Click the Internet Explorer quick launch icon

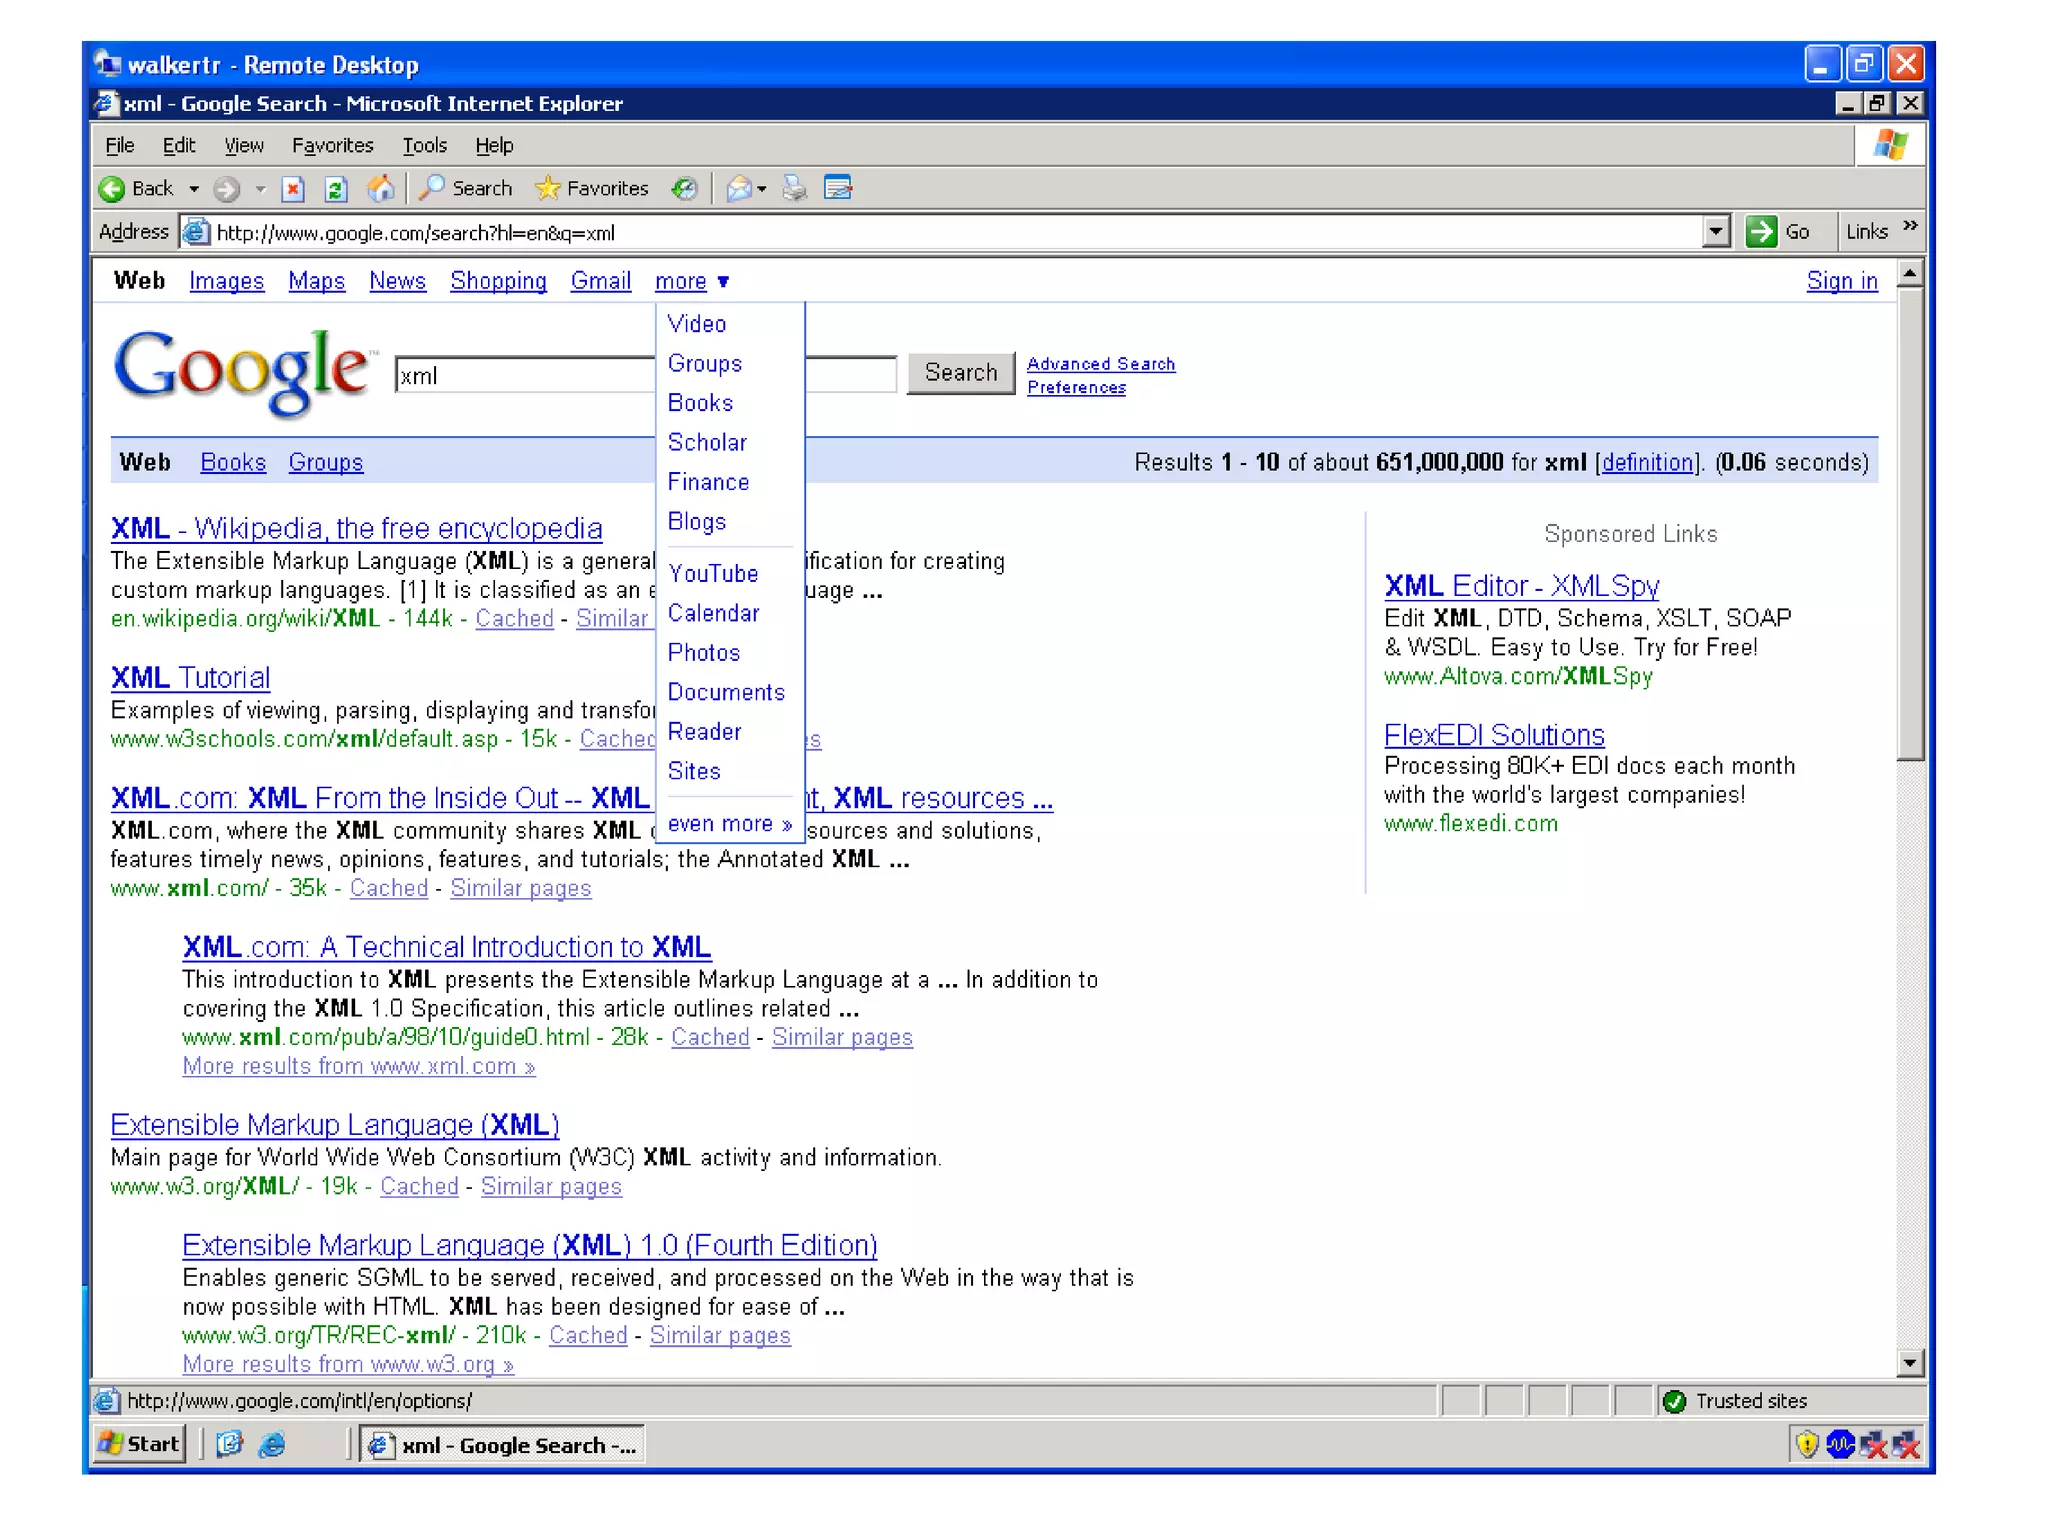point(272,1444)
